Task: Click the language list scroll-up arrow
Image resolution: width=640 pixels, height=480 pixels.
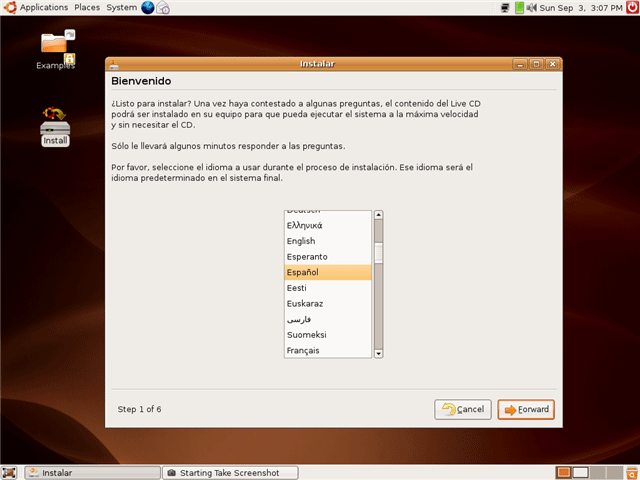Action: point(378,214)
